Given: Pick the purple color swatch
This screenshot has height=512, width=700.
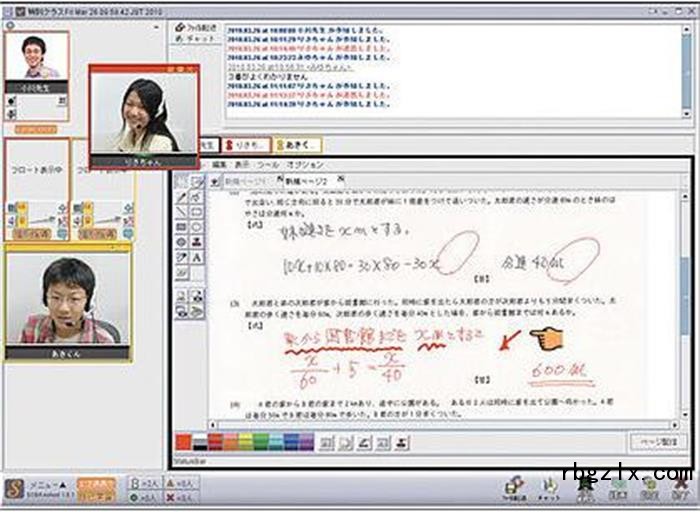Looking at the screenshot, I should [x=306, y=442].
